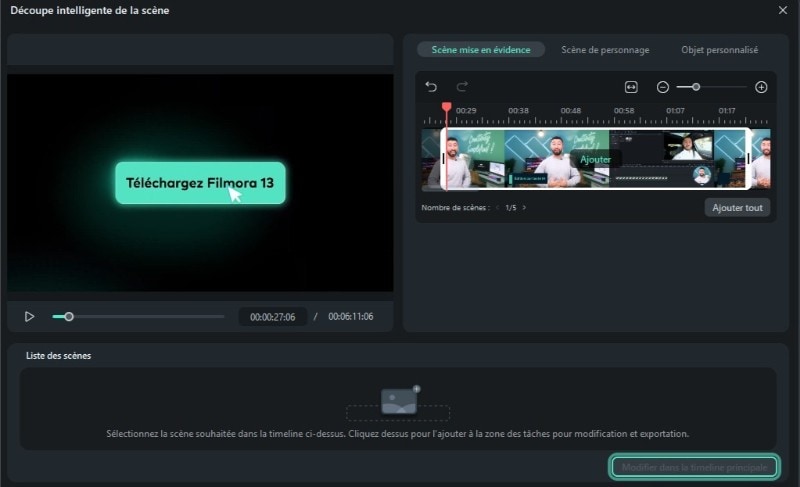
Task: Click the Téléchargez Filmora 13 preview graphic
Action: [x=200, y=183]
